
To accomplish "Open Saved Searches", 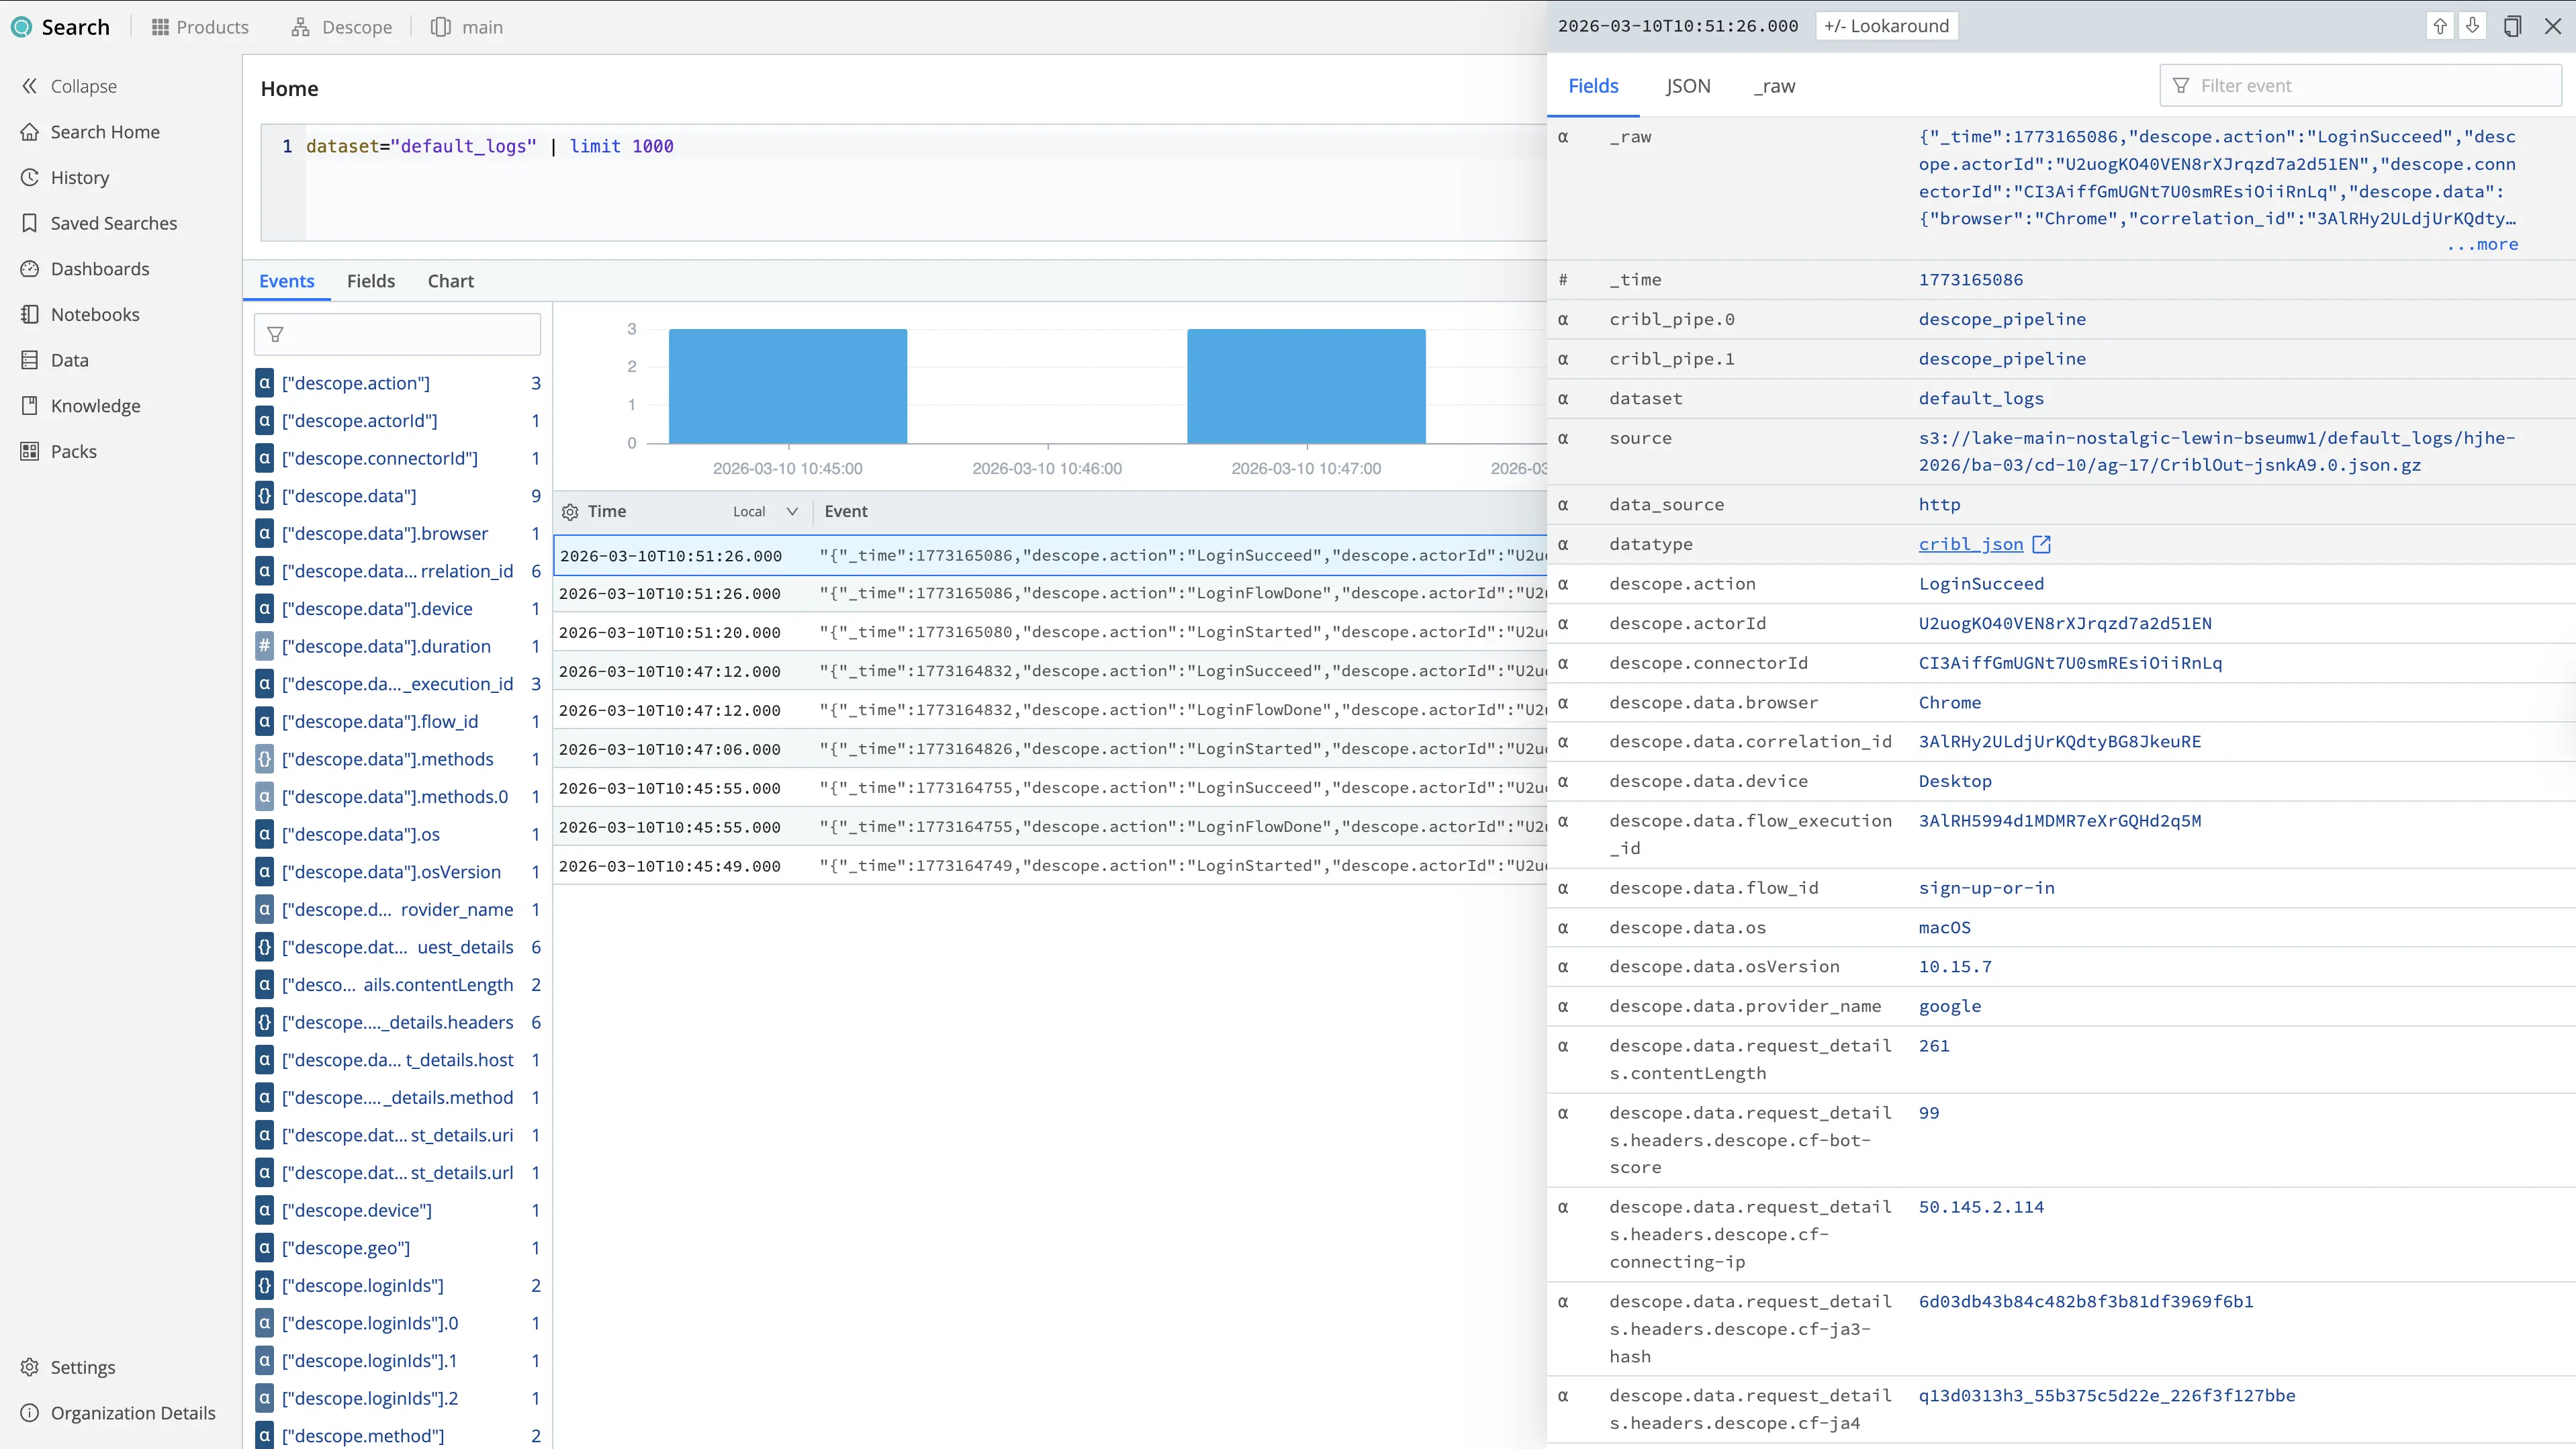I will [x=114, y=223].
